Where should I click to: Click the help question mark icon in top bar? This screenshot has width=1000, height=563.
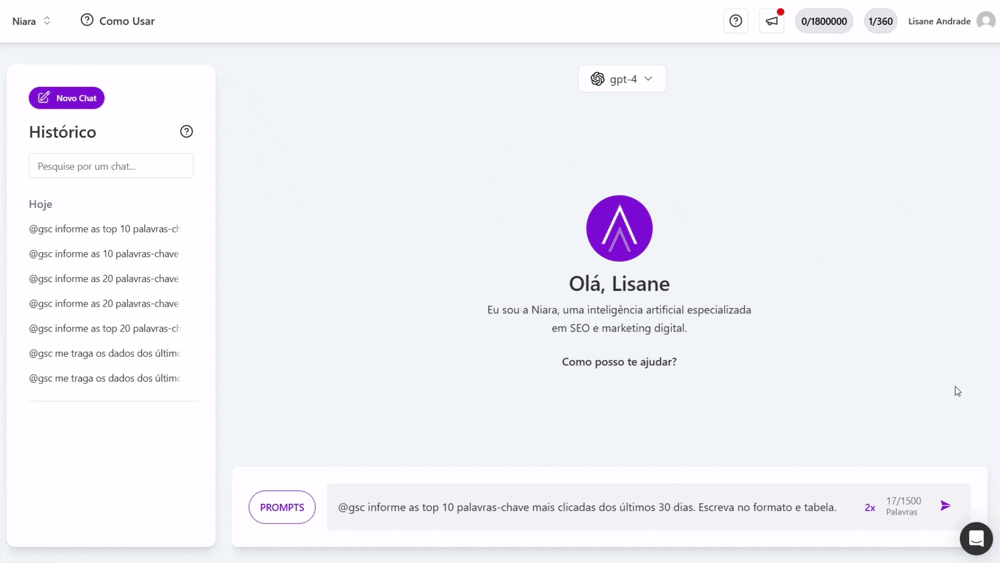(735, 21)
